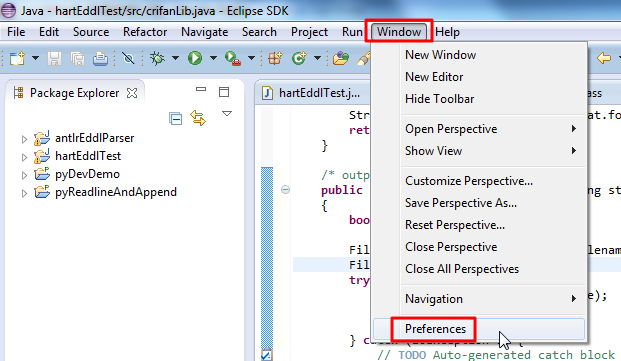Open the New Java Class dropdown arrow
The image size is (621, 361).
[317, 58]
